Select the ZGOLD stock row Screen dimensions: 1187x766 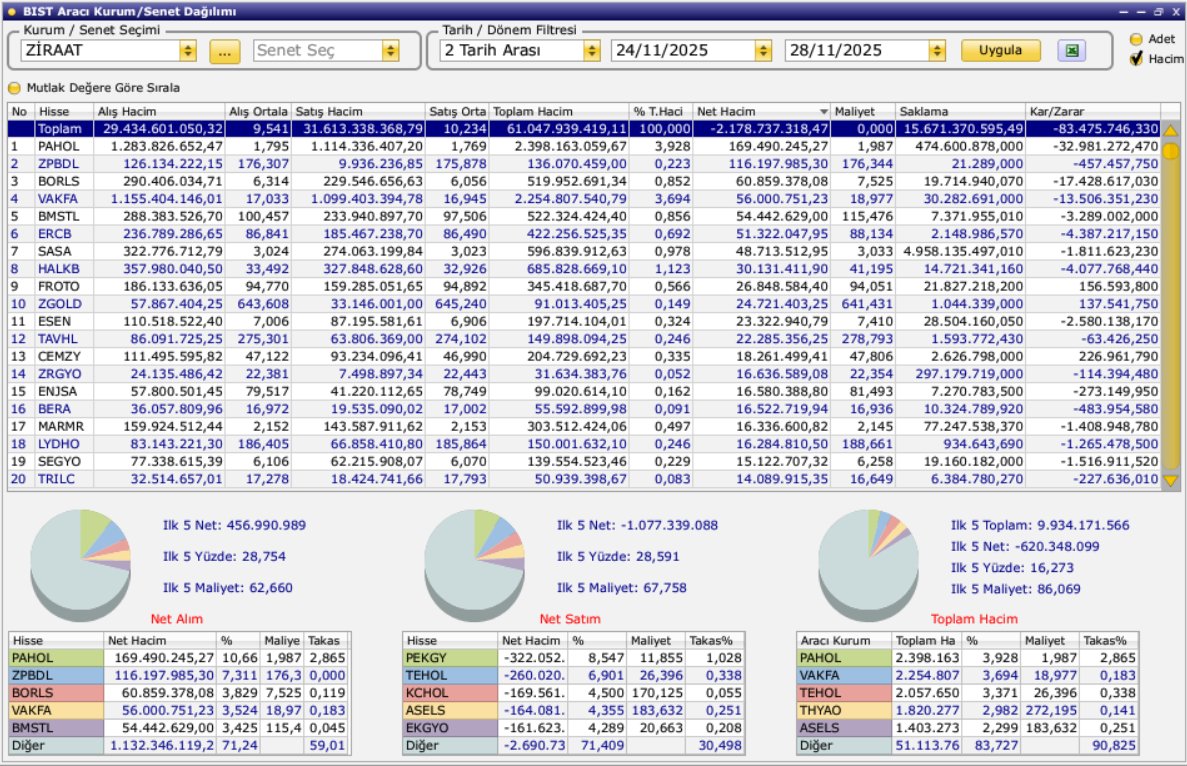click(584, 304)
